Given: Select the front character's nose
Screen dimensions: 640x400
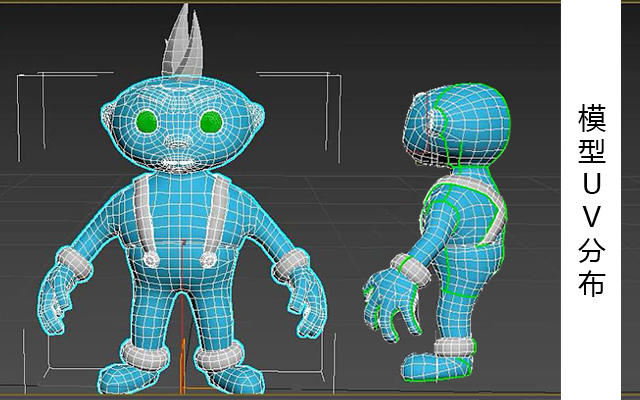Looking at the screenshot, I should click(x=178, y=143).
